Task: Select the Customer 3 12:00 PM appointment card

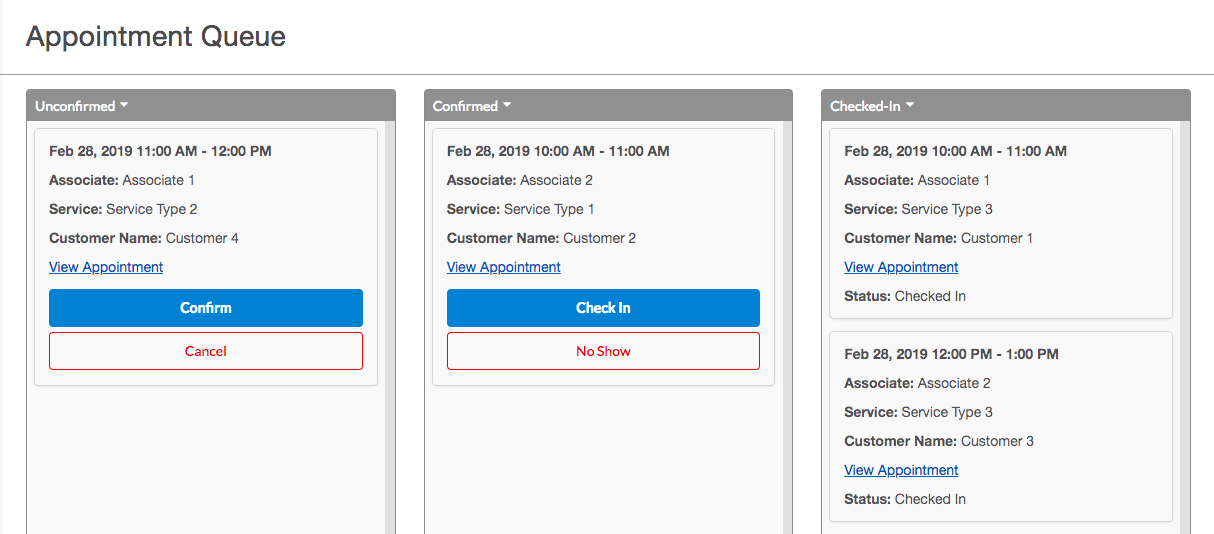Action: pos(1001,426)
